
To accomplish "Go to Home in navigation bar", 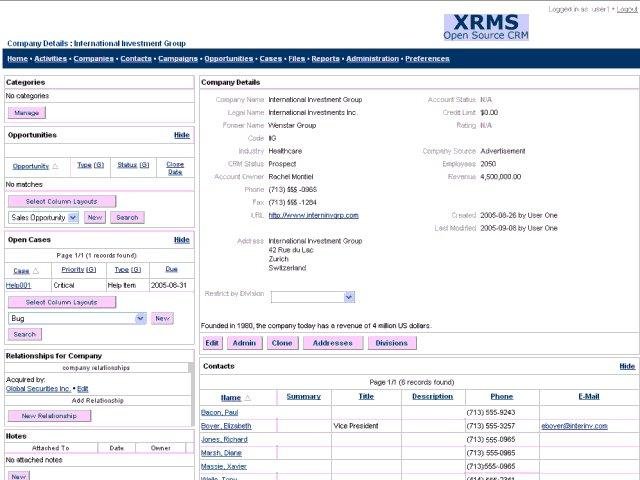I will point(18,59).
